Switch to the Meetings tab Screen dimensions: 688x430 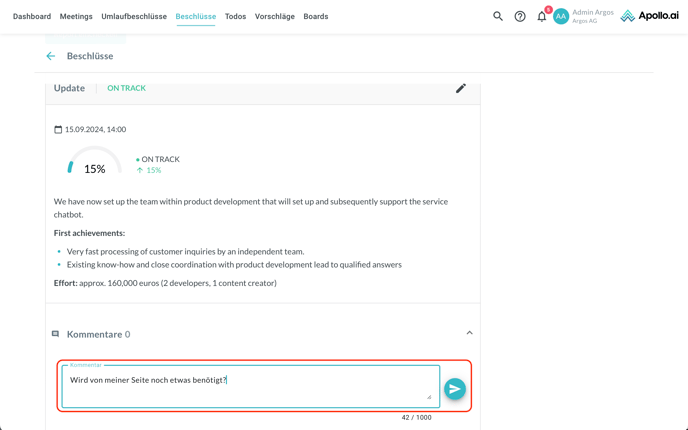pyautogui.click(x=76, y=17)
